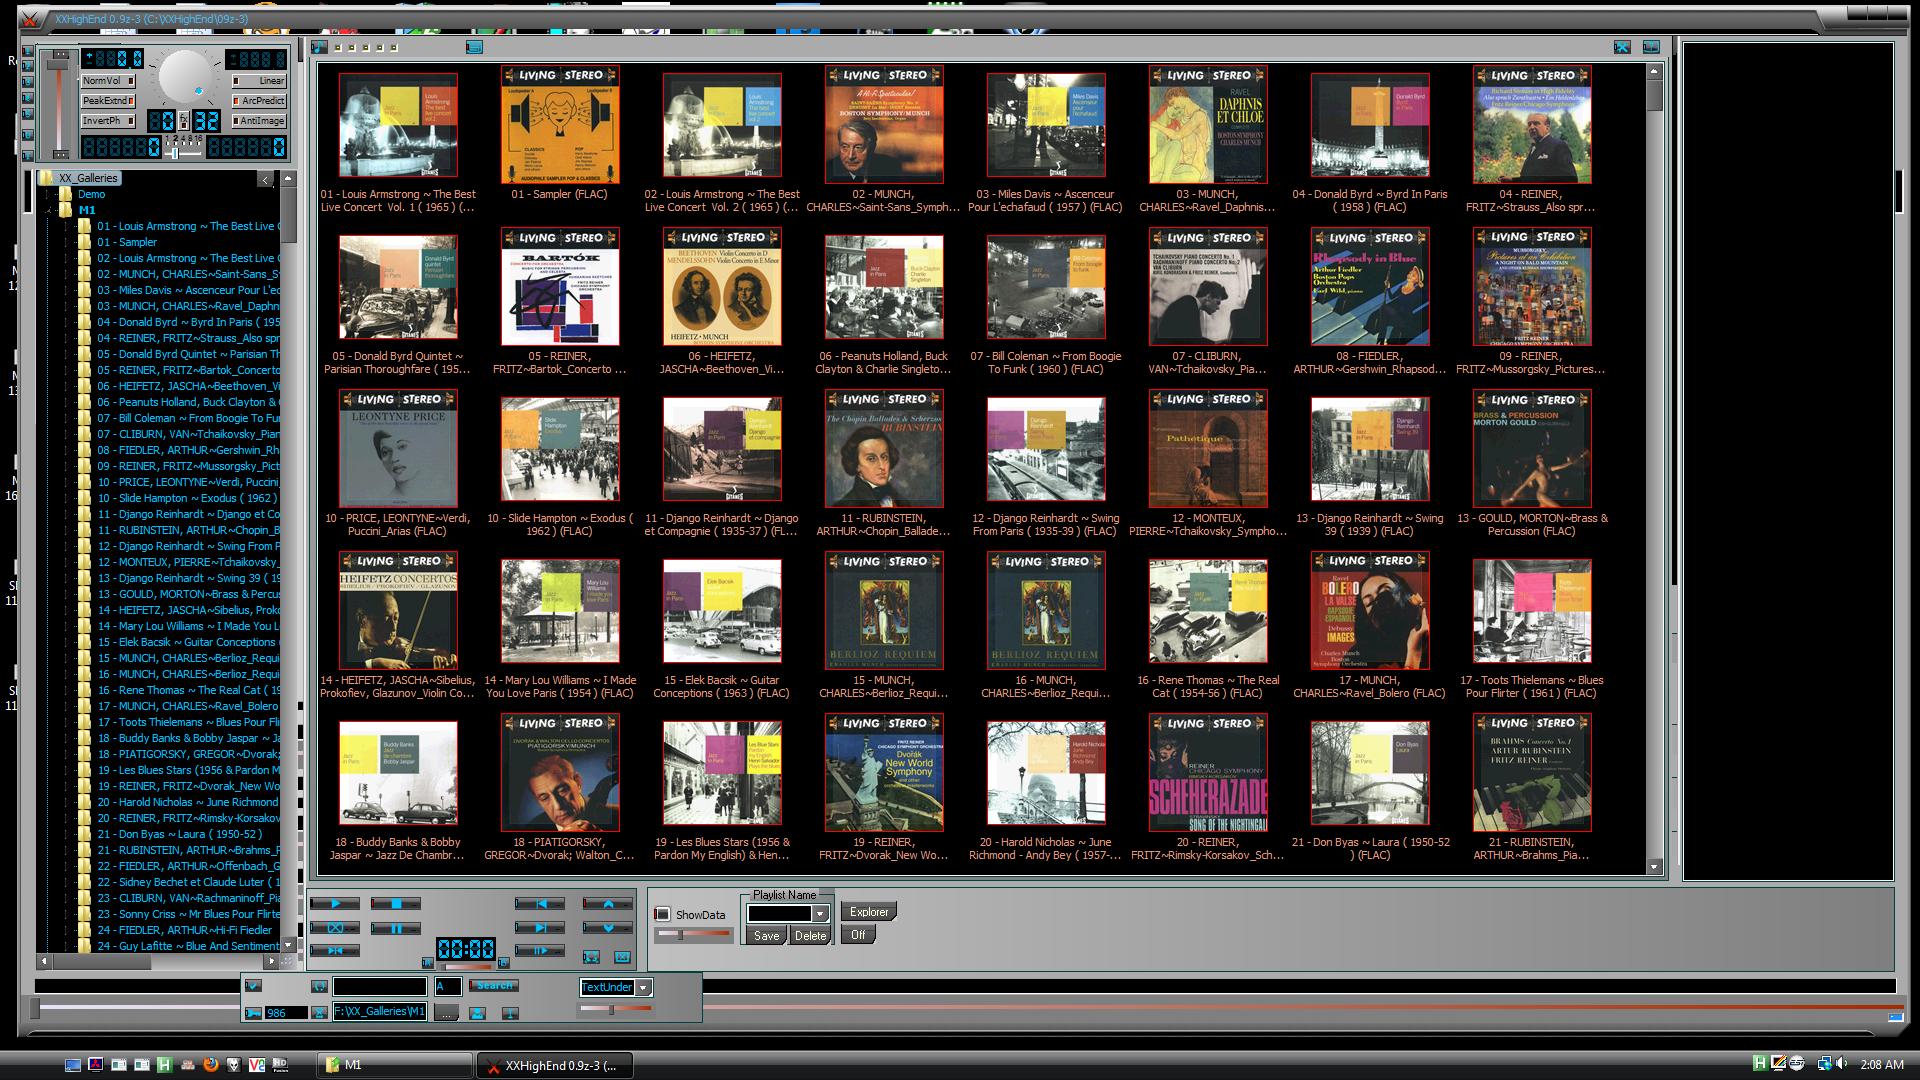This screenshot has height=1080, width=1920.
Task: Collapse the M1 folder node
Action: click(x=47, y=210)
